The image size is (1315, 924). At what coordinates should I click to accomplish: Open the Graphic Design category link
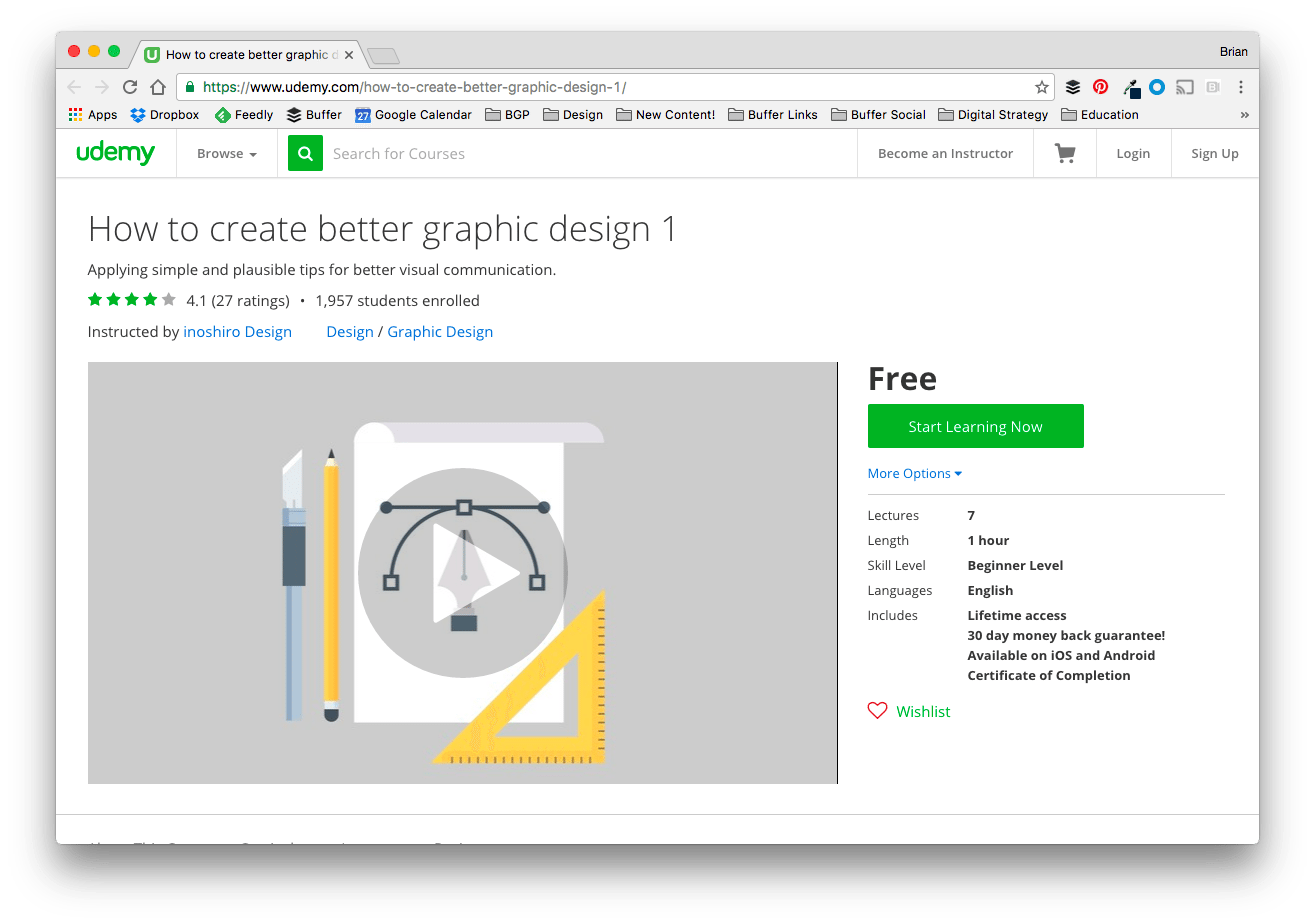pyautogui.click(x=440, y=331)
